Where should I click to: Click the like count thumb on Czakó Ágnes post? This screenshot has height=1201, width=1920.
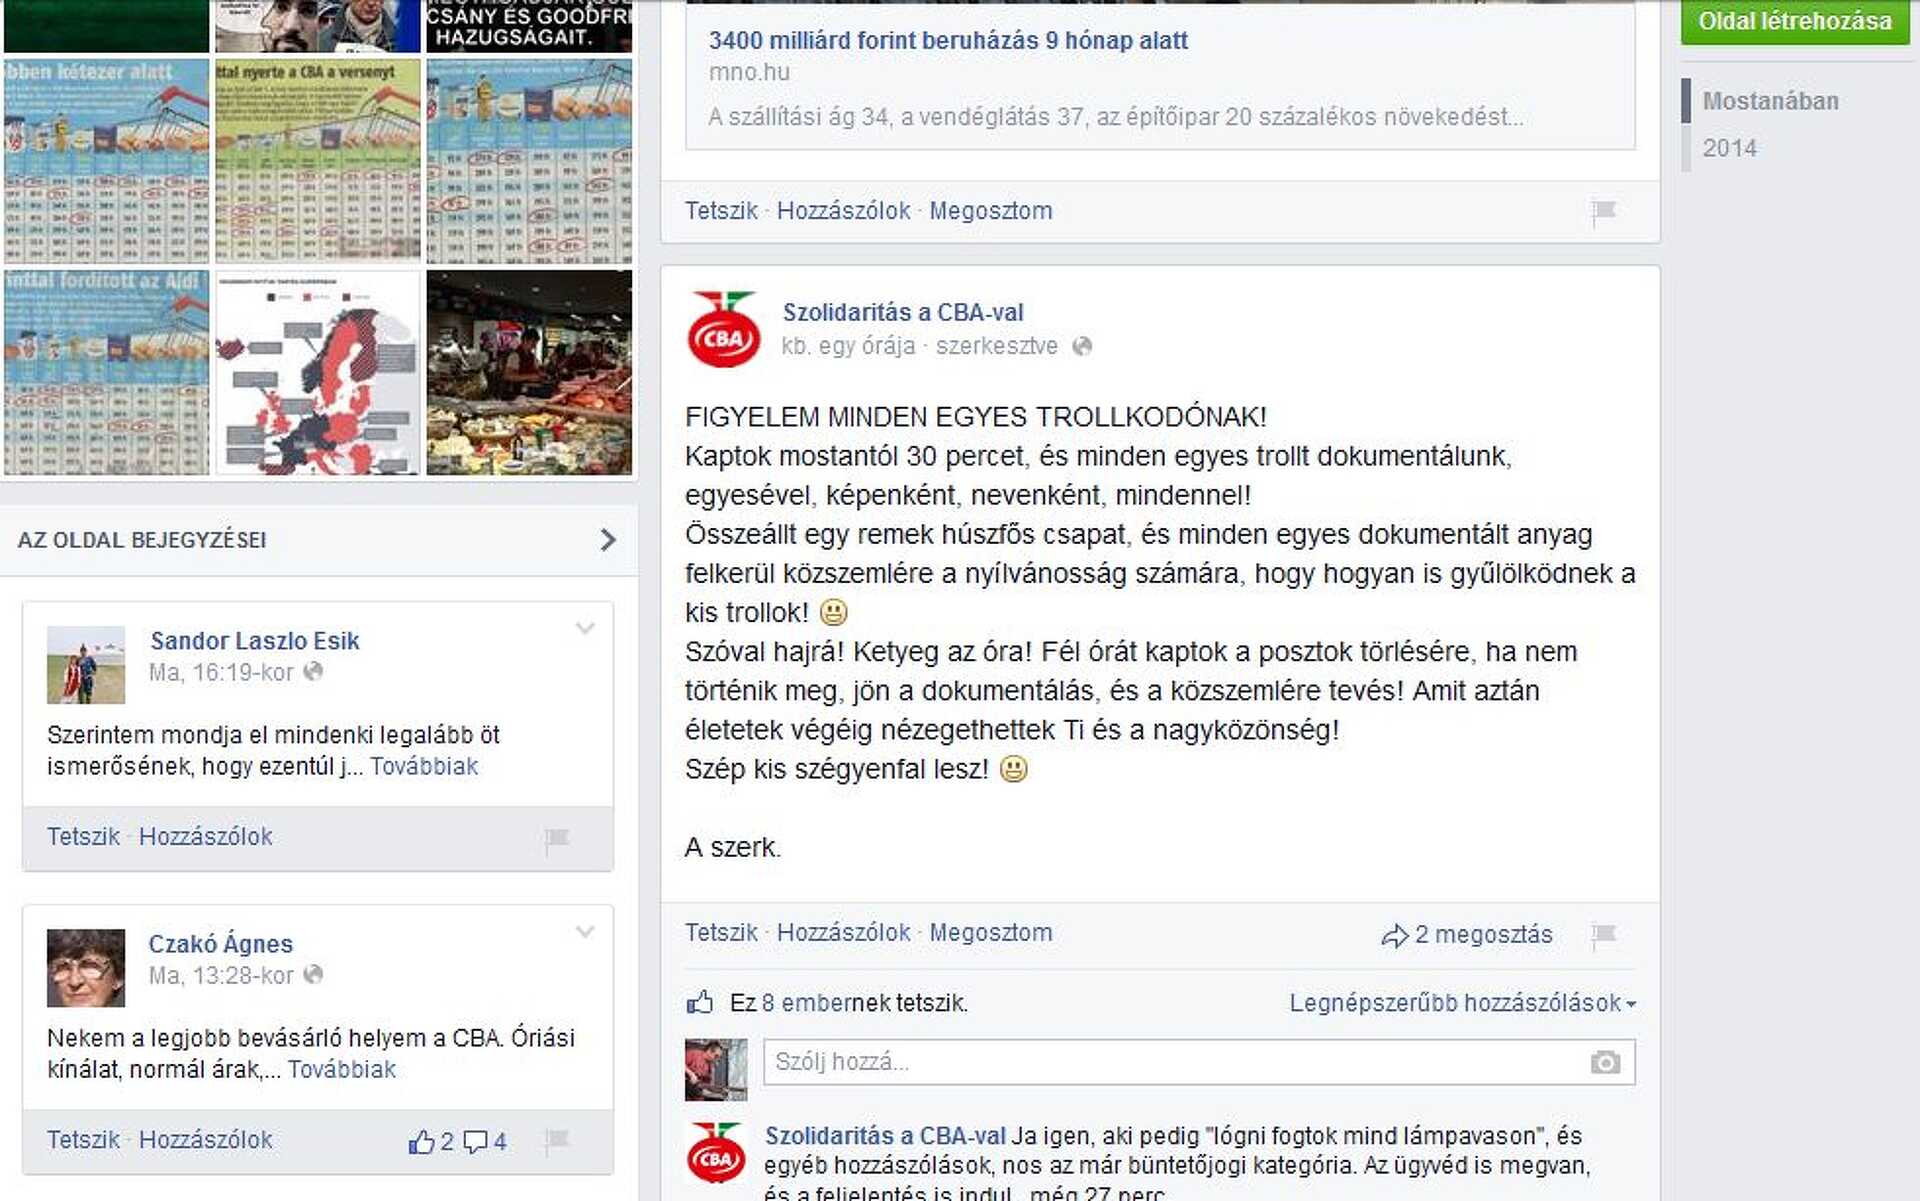(x=431, y=1141)
